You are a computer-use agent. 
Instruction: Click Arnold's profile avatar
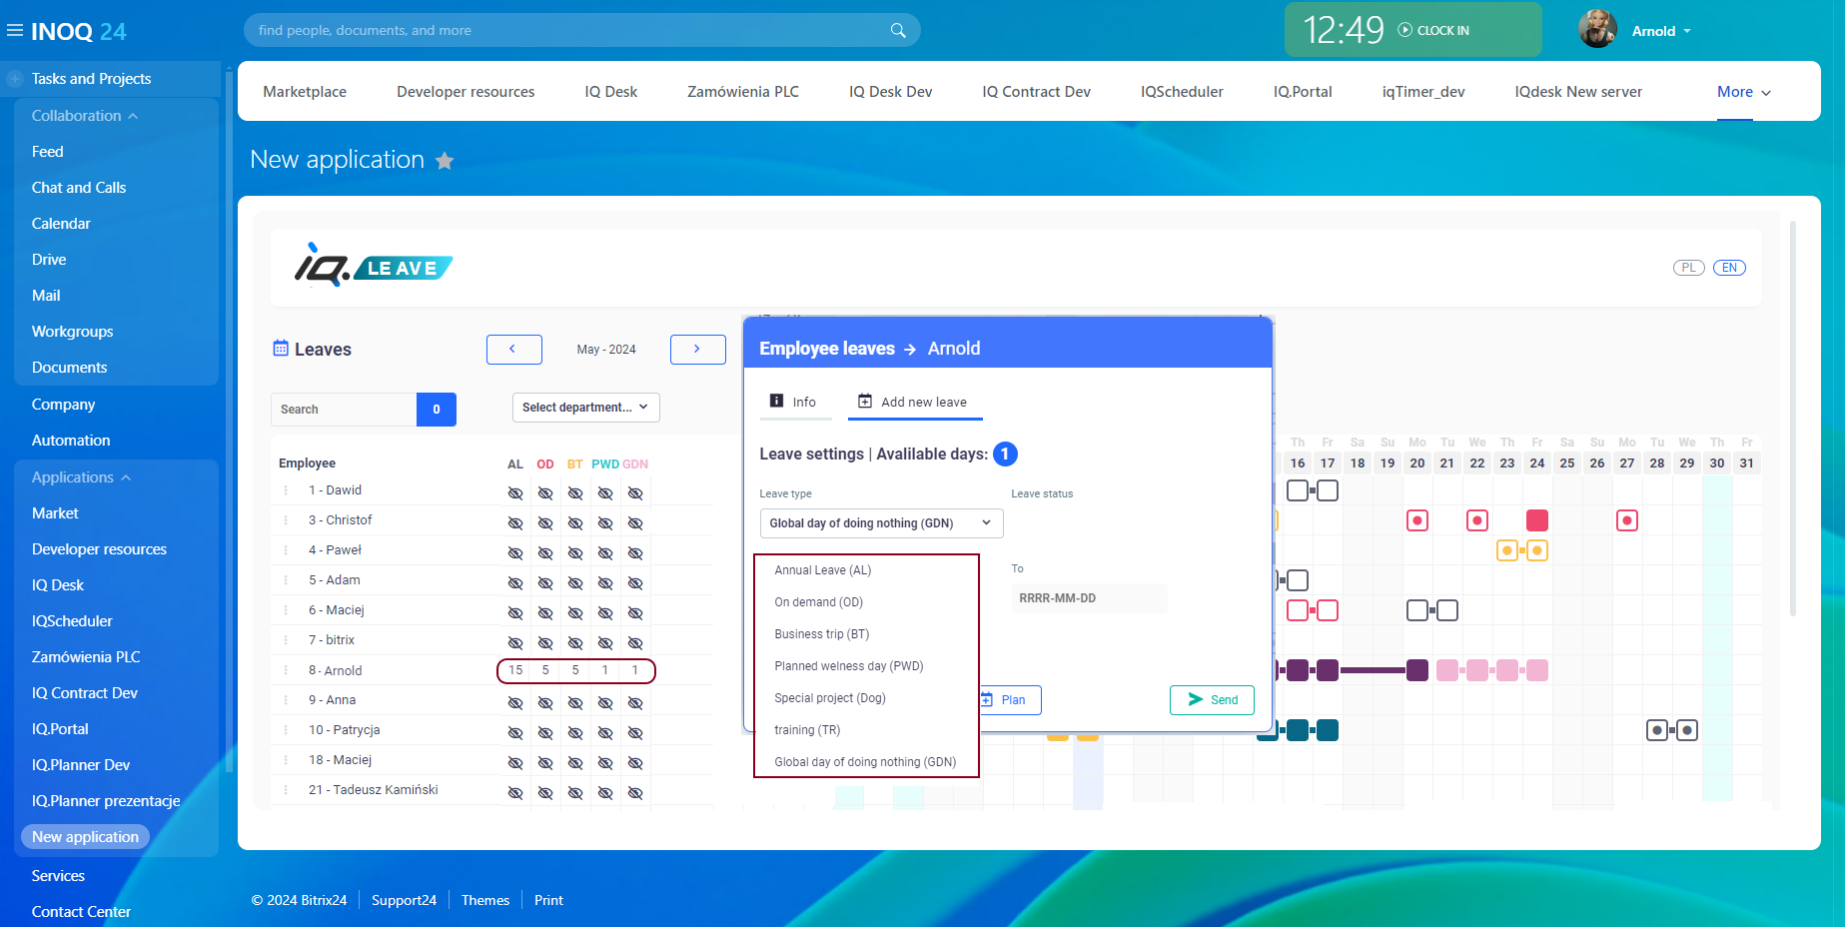[1597, 29]
